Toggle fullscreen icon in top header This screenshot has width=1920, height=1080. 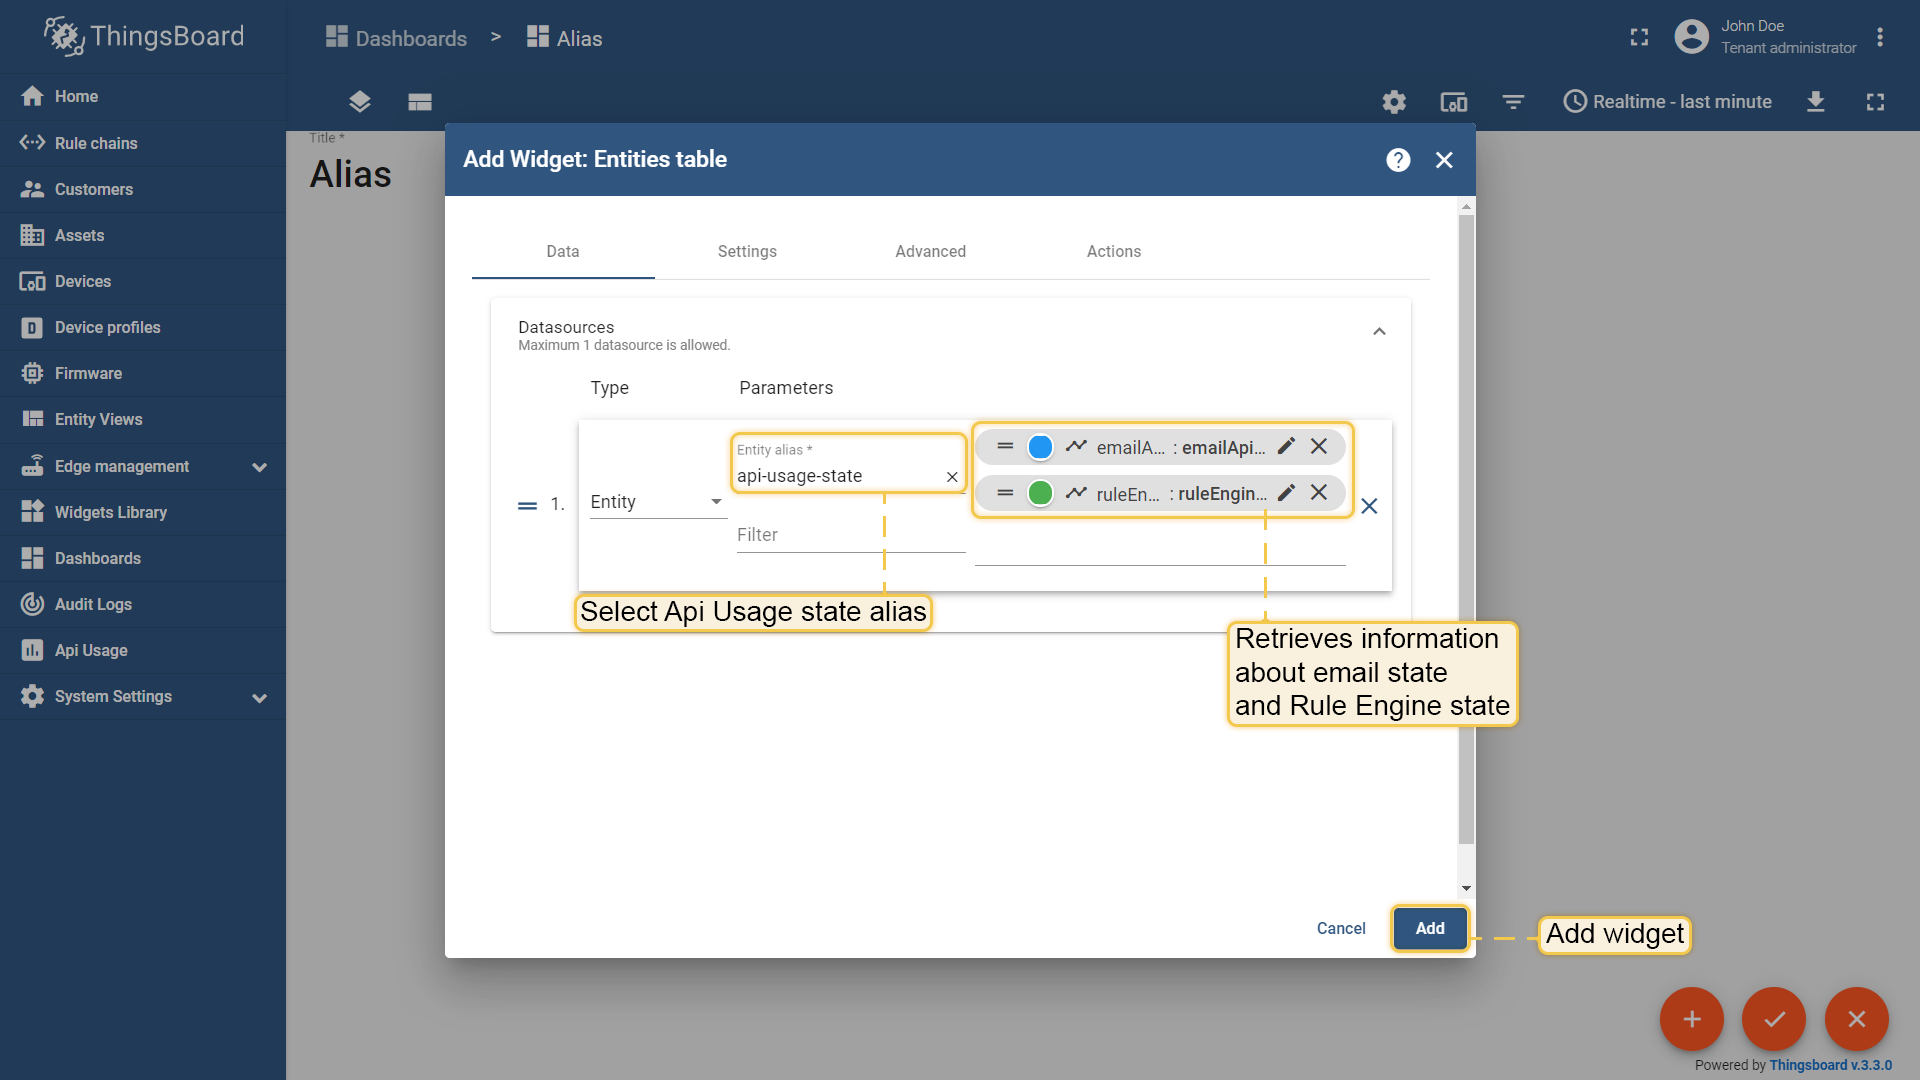click(x=1639, y=37)
